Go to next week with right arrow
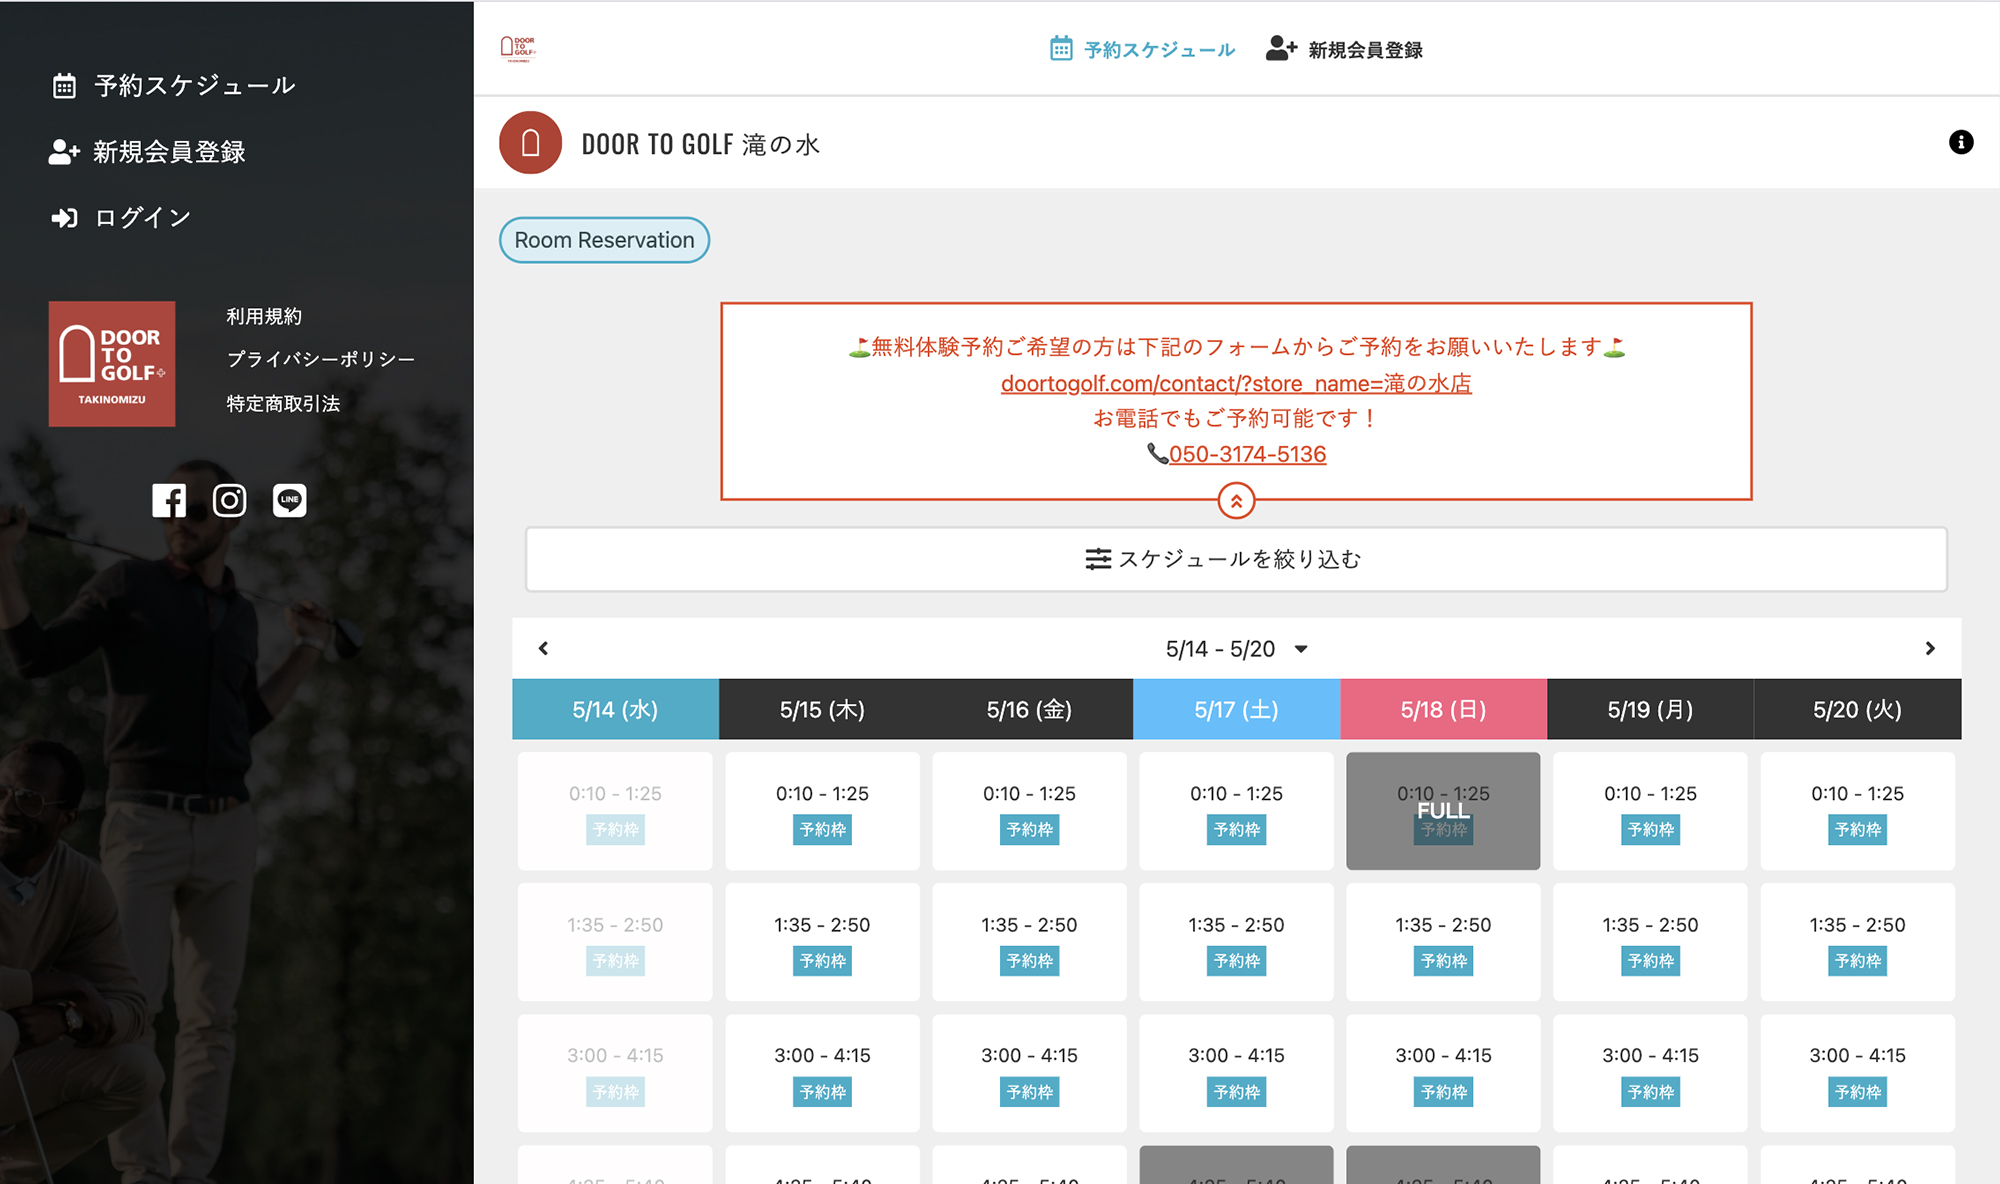 pos(1930,648)
